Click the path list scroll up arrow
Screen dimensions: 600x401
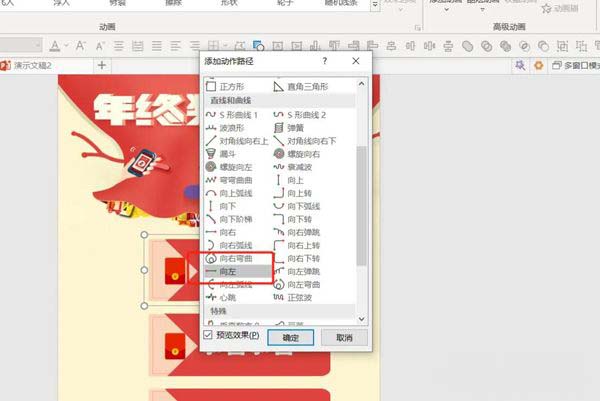[362, 83]
